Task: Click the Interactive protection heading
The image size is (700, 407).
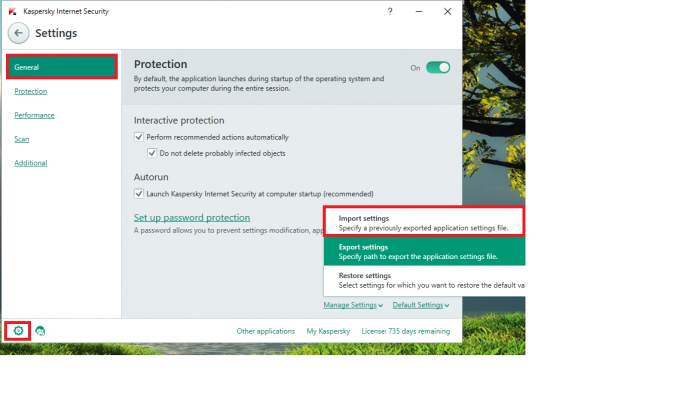Action: 179,120
